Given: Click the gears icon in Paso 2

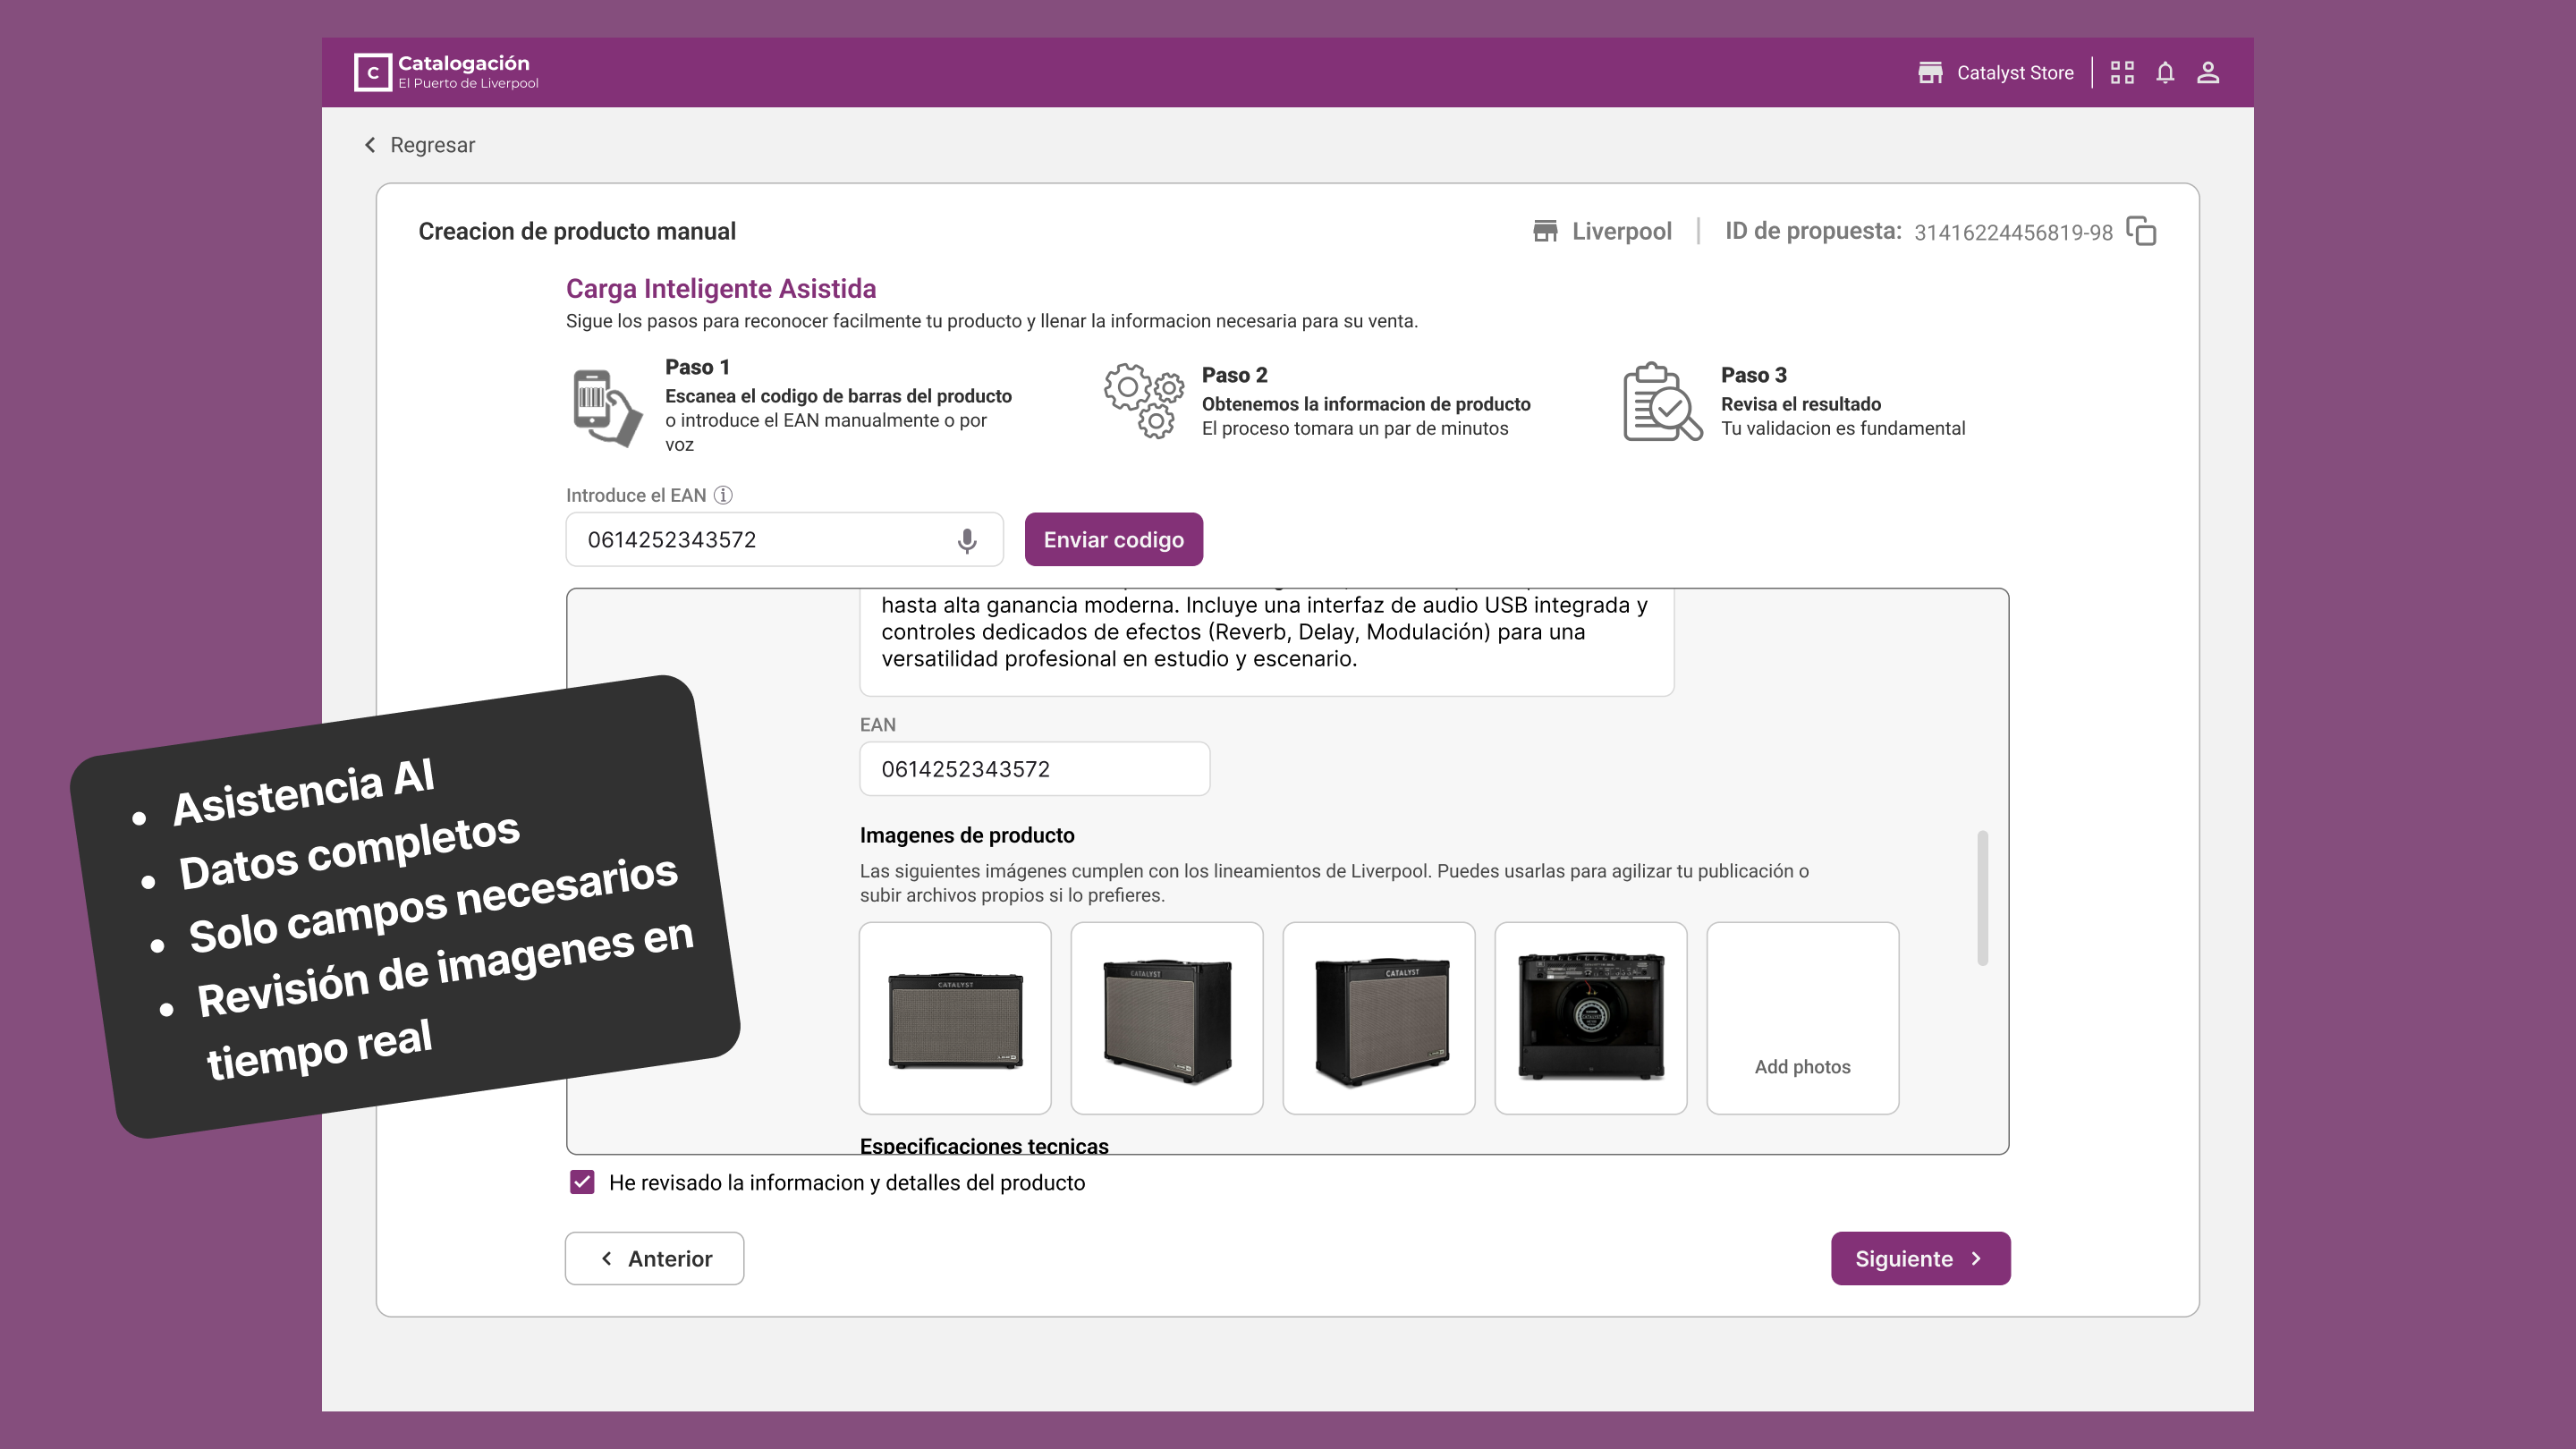Looking at the screenshot, I should click(x=1143, y=400).
